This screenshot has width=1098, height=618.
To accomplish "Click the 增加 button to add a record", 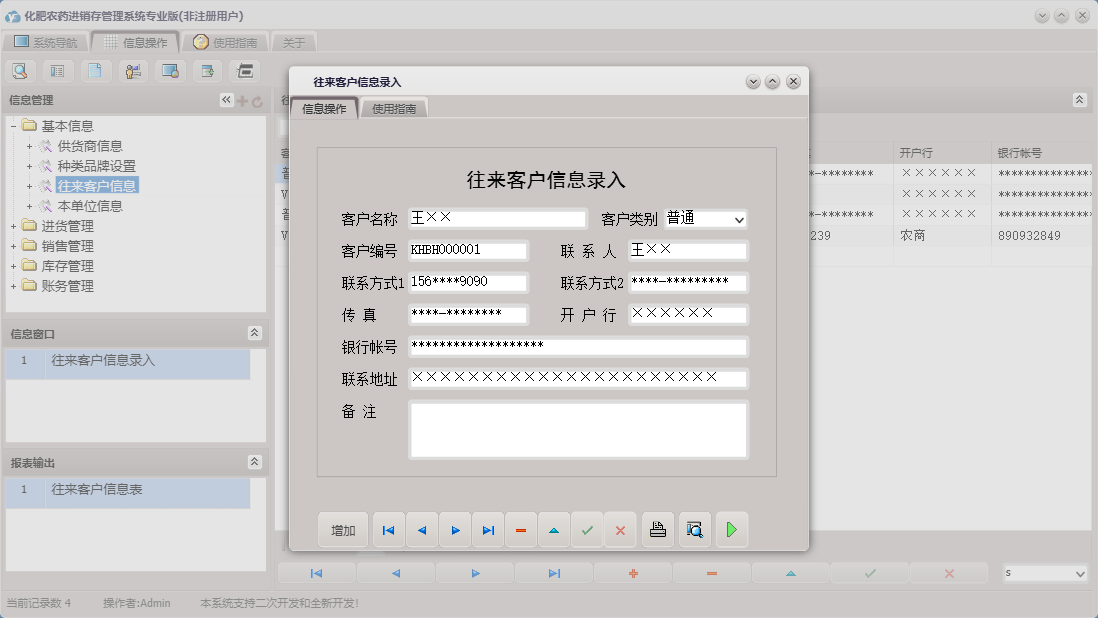I will coord(342,529).
